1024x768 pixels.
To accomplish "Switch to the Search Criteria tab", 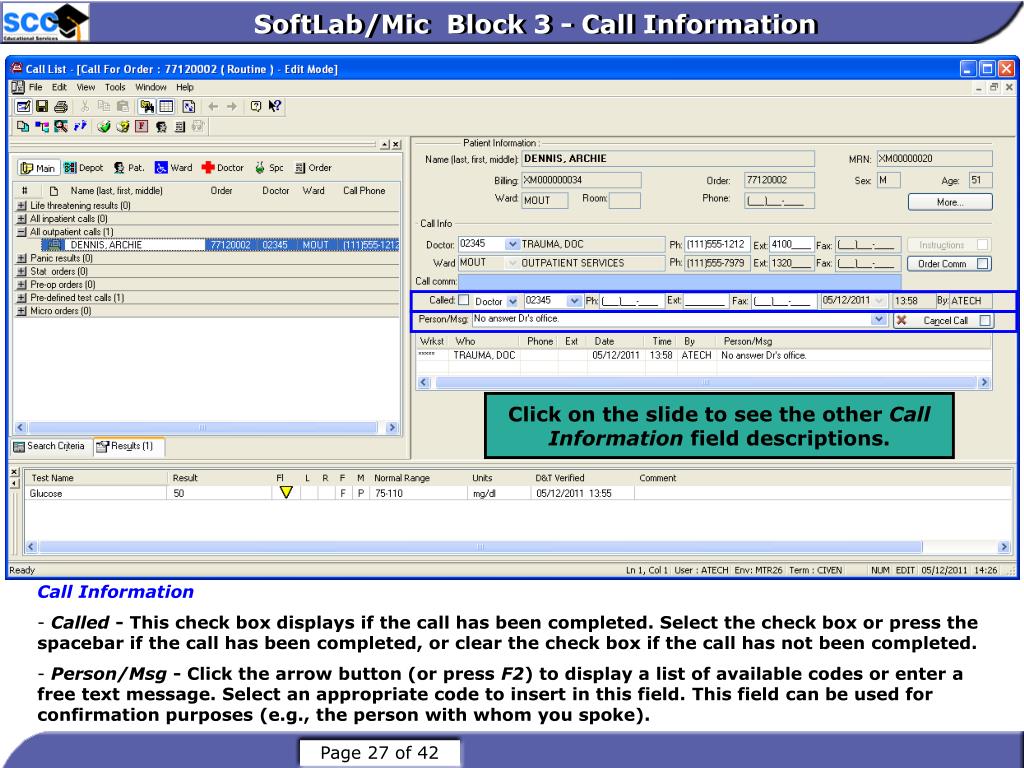I will tap(50, 446).
